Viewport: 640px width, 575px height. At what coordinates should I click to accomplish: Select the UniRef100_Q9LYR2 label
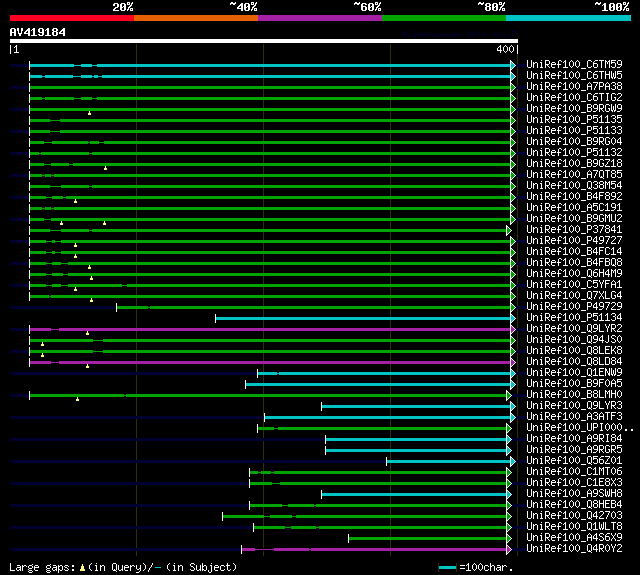tap(574, 329)
